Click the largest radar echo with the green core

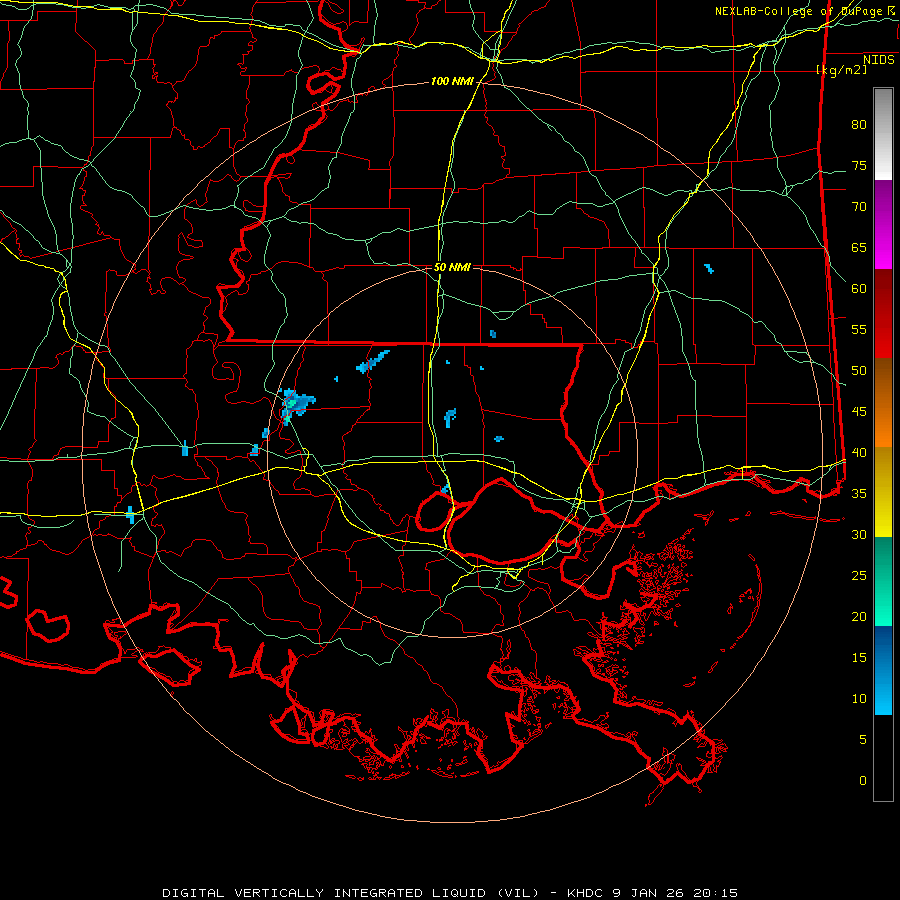[x=297, y=404]
